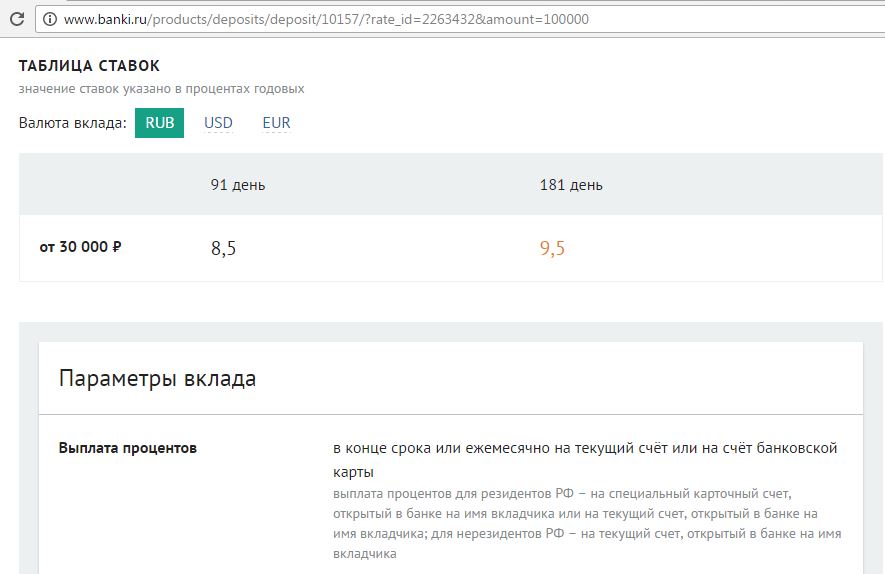Click the 91 день column header
Screen dimensions: 885x574
point(238,185)
